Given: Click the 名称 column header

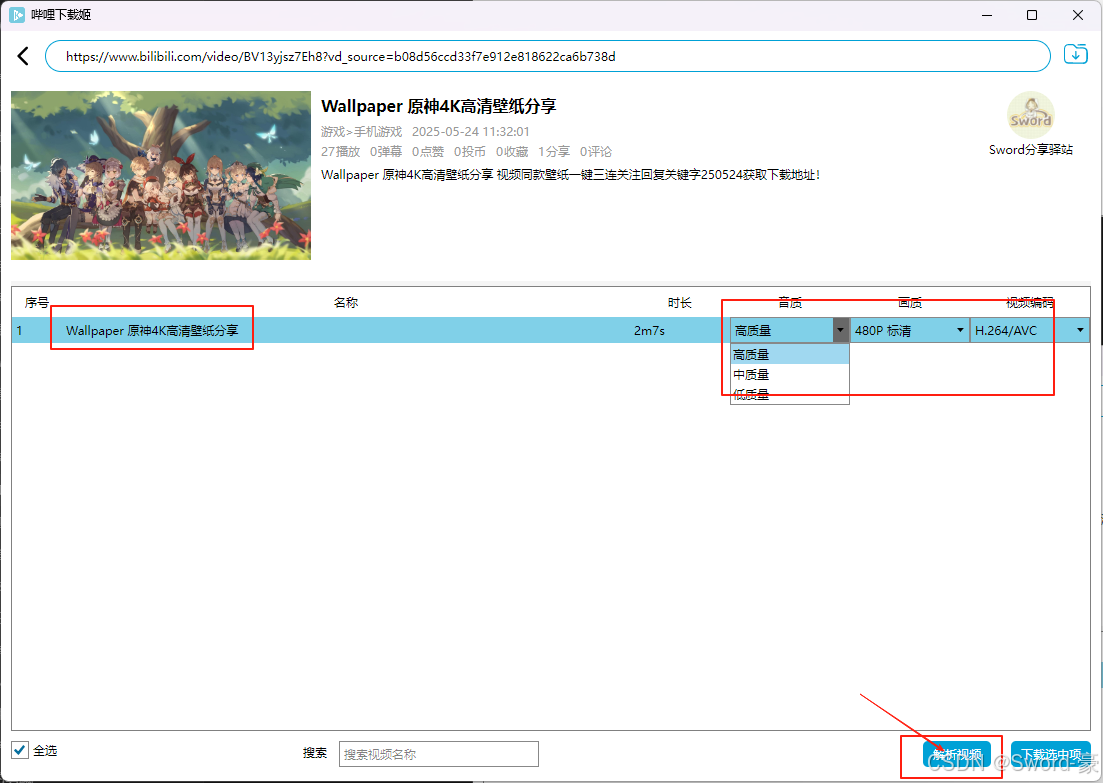Looking at the screenshot, I should coord(345,303).
